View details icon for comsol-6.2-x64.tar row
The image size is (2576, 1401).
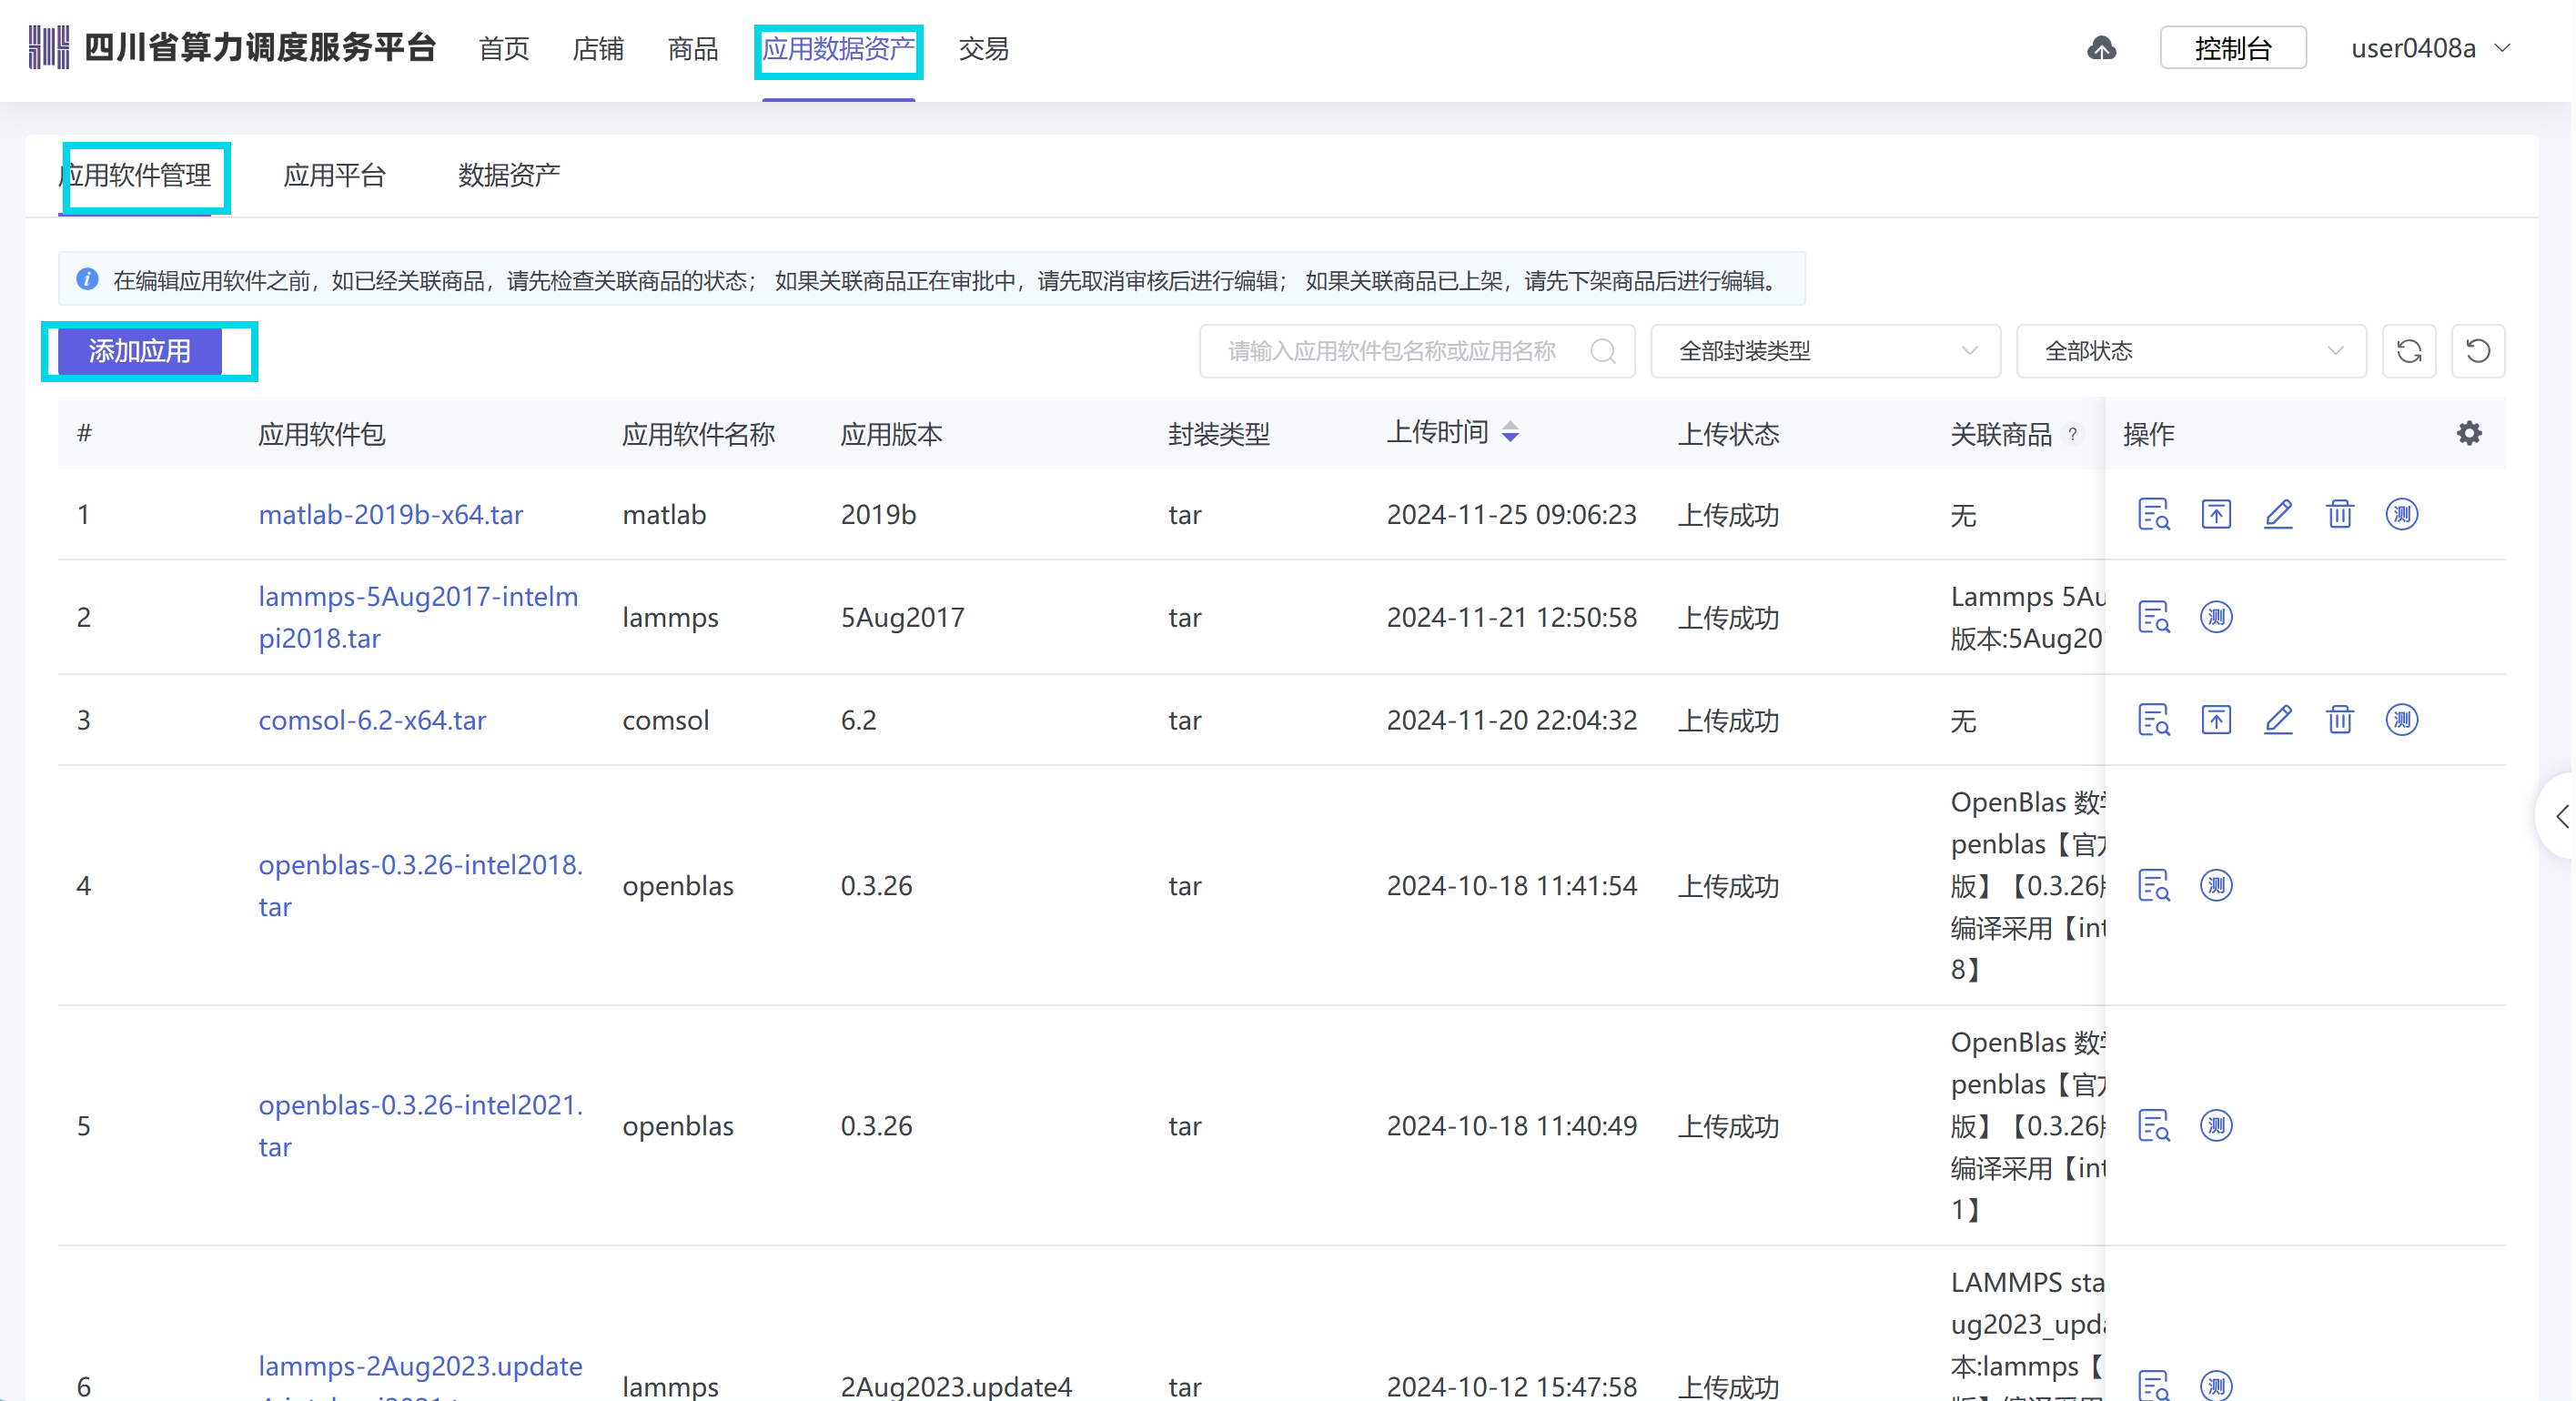2153,720
